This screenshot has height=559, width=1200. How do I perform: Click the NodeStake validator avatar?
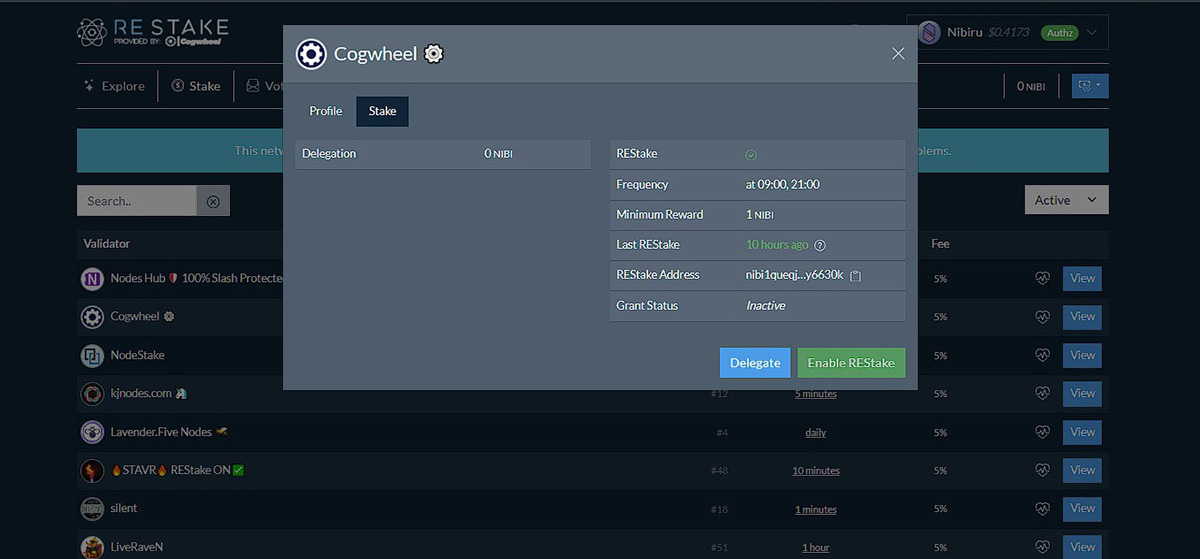92,356
